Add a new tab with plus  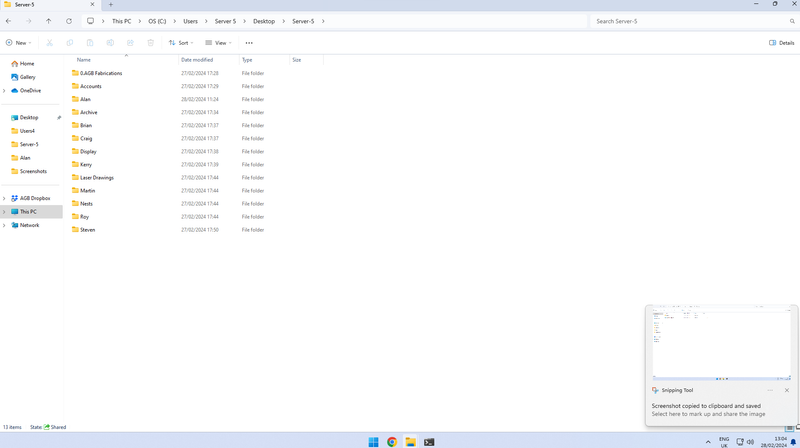[111, 5]
